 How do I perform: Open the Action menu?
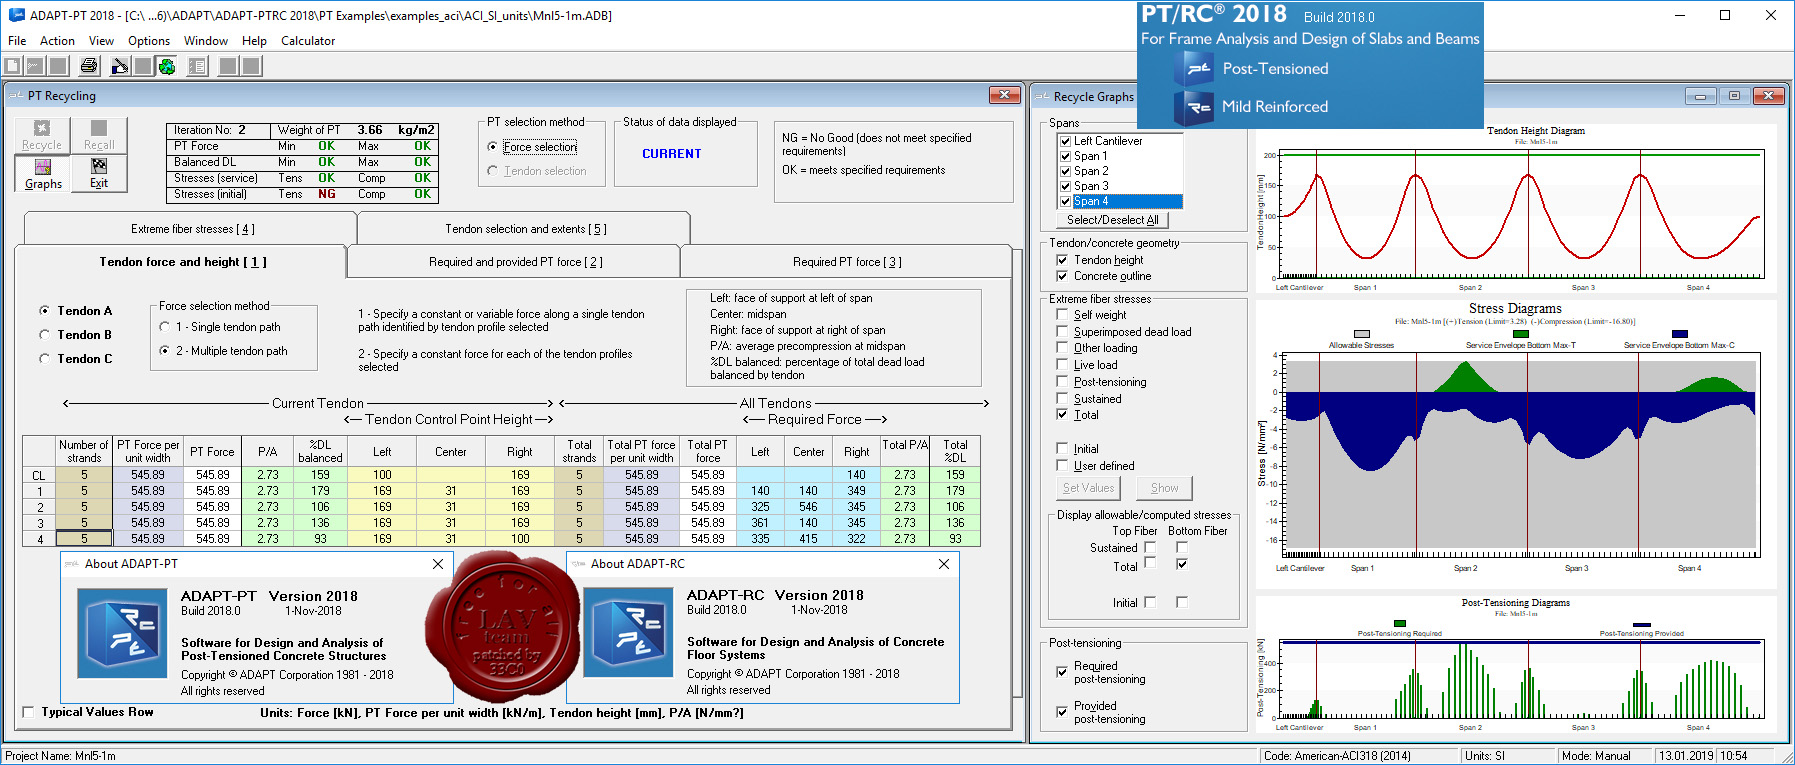(57, 41)
